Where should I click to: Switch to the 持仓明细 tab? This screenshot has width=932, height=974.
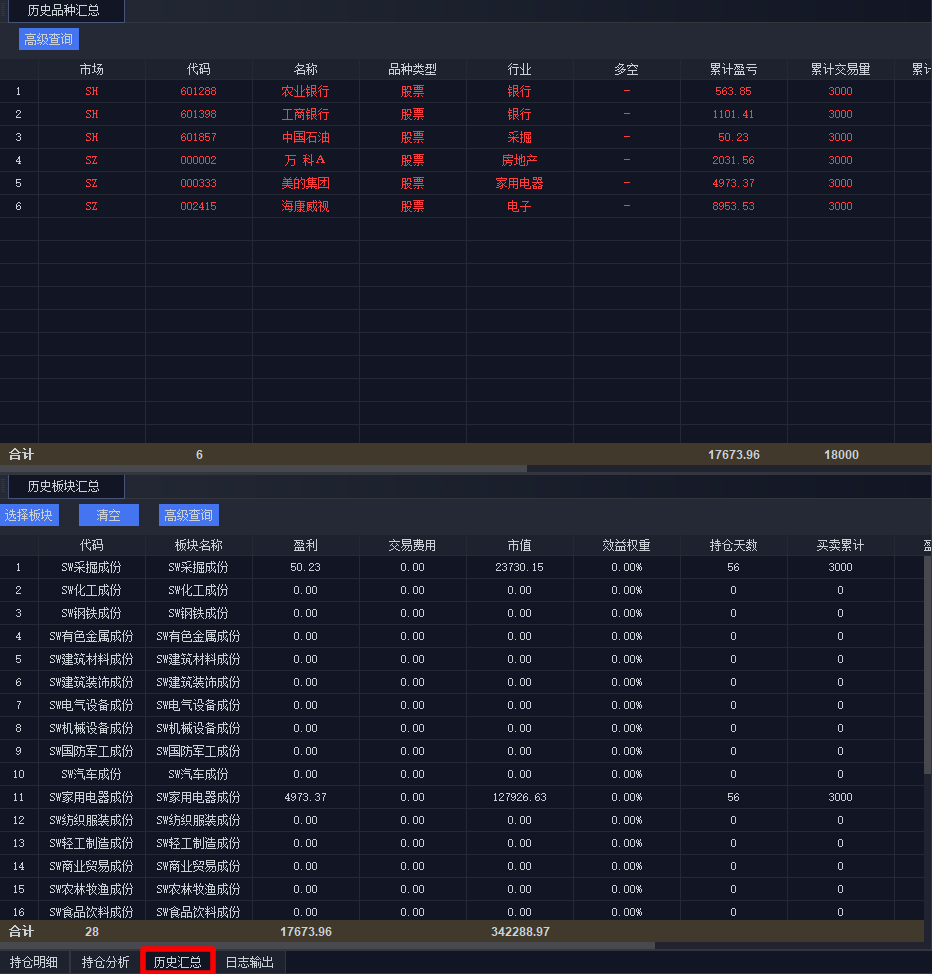34,962
